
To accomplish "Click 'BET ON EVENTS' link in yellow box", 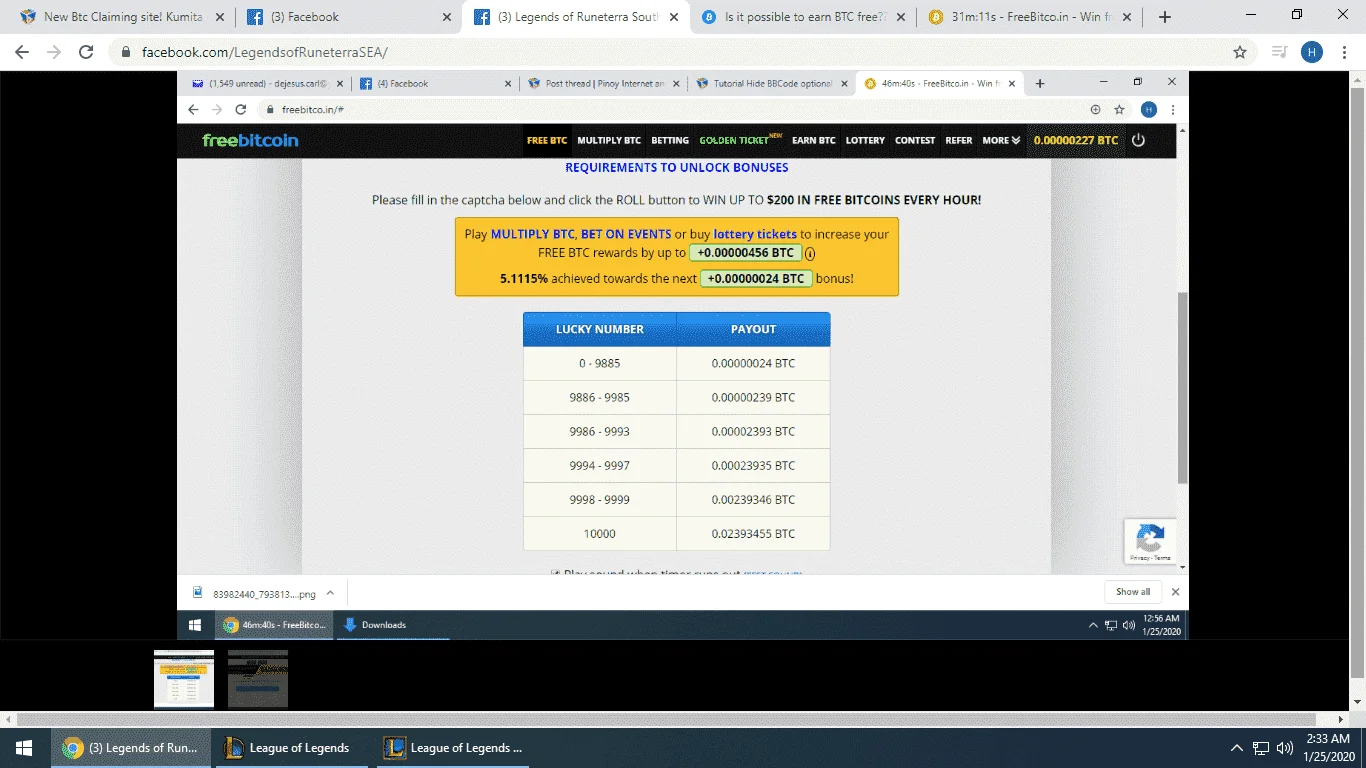I will (626, 234).
